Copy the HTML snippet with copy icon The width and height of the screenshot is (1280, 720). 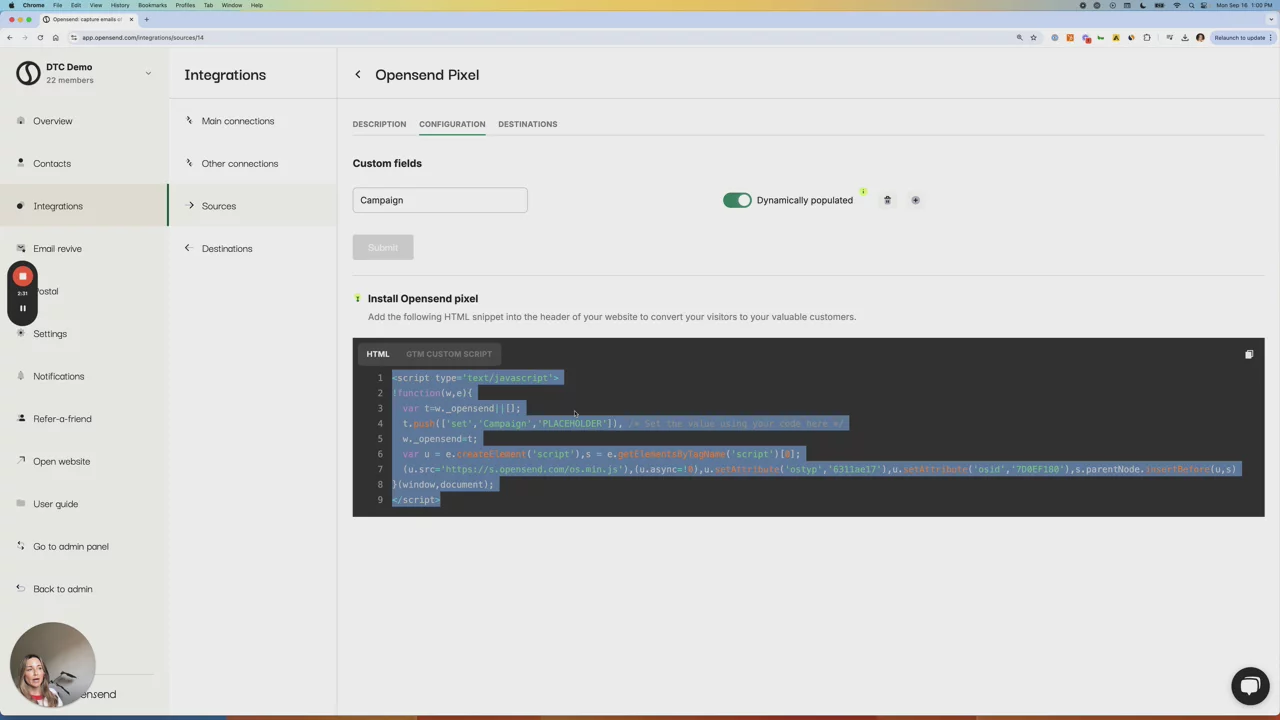point(1248,354)
